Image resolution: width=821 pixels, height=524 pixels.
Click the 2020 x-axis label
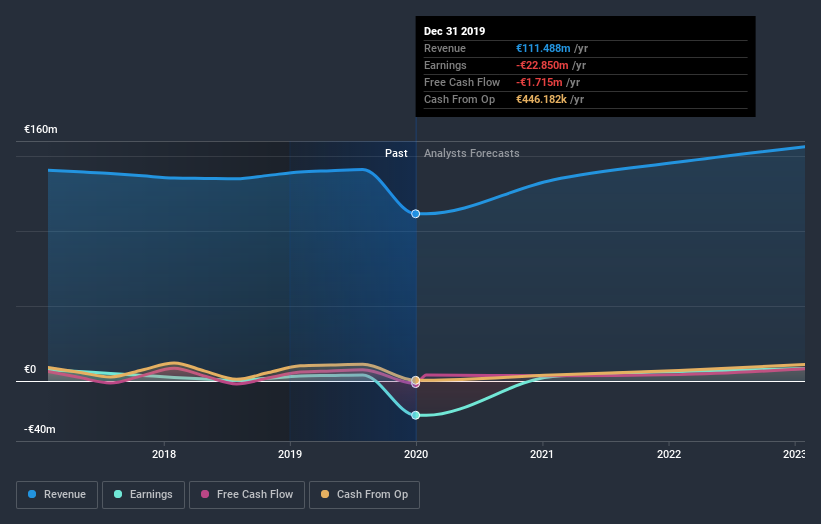416,454
